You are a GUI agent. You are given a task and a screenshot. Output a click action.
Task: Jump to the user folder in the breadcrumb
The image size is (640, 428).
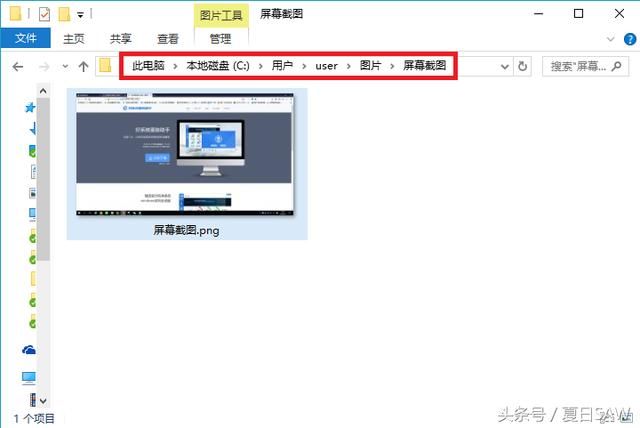point(327,66)
